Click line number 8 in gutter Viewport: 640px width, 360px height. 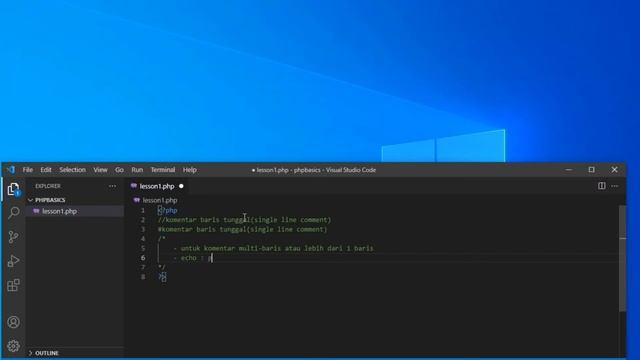[x=143, y=277]
